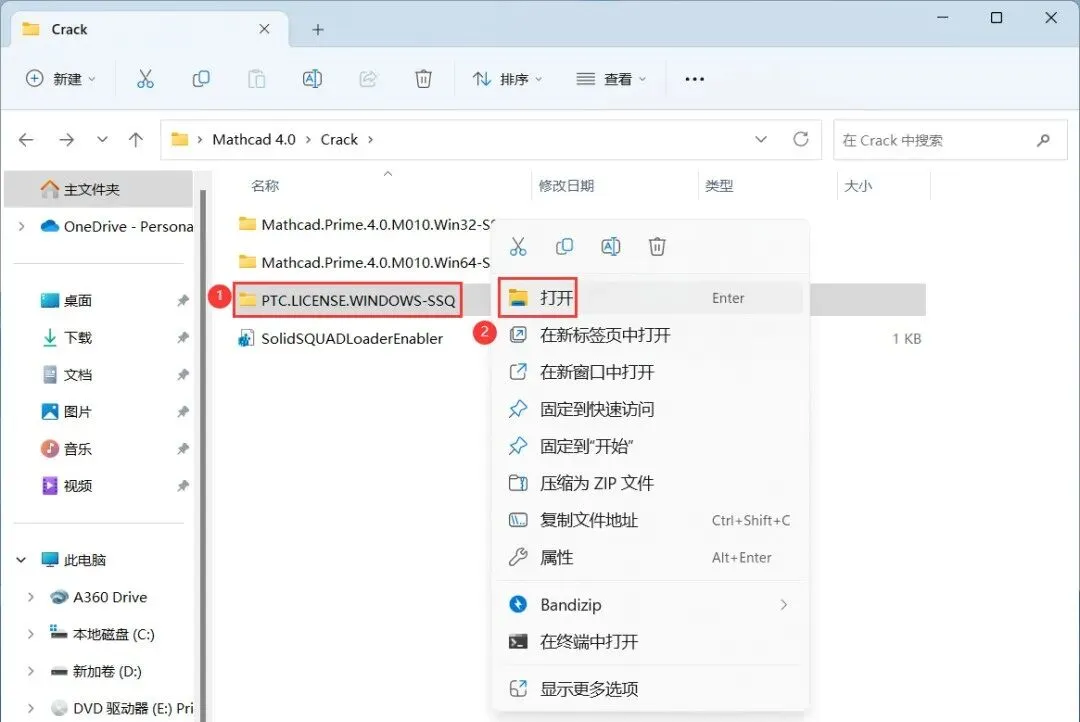Open 主文件夹 in the sidebar
The image size is (1080, 722).
coord(98,189)
